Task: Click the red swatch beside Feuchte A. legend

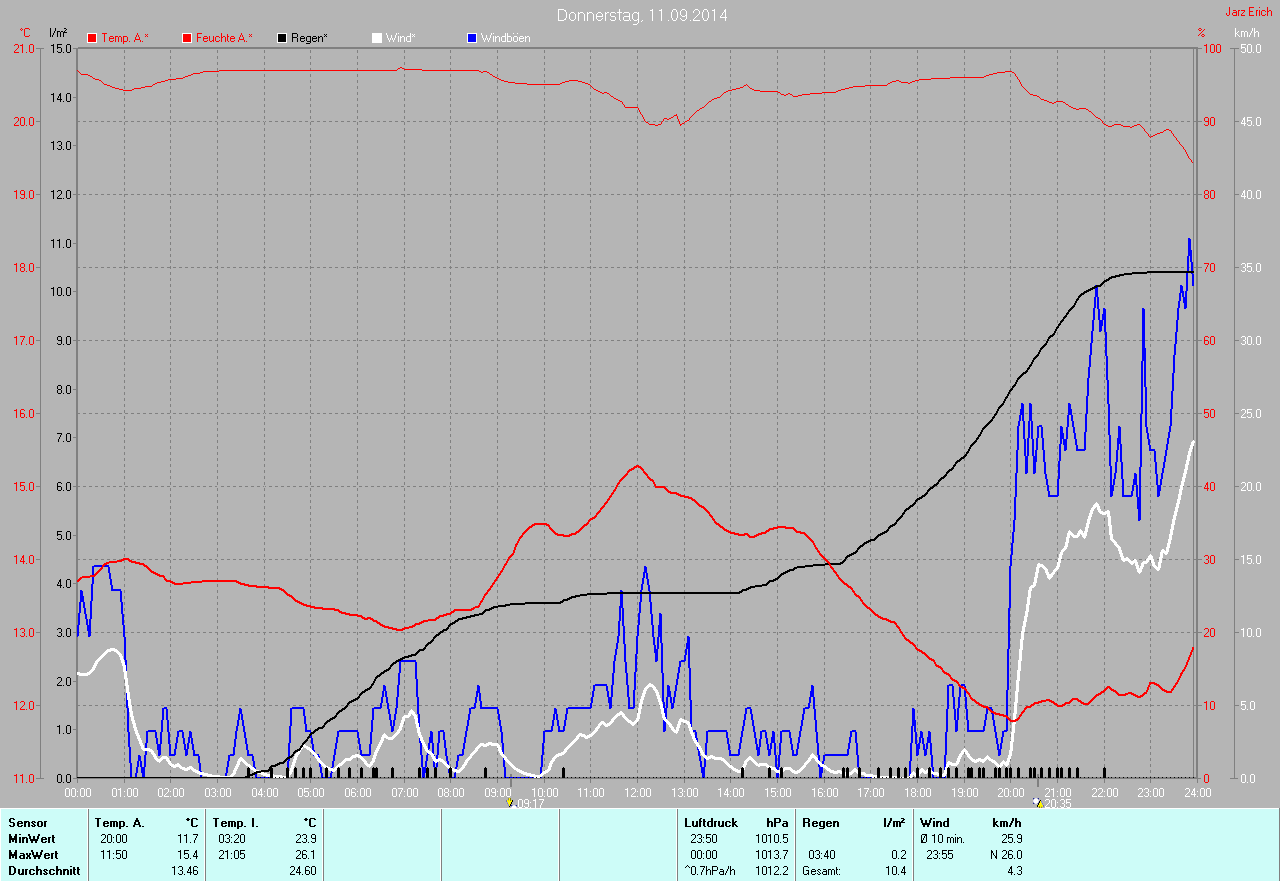Action: click(187, 38)
